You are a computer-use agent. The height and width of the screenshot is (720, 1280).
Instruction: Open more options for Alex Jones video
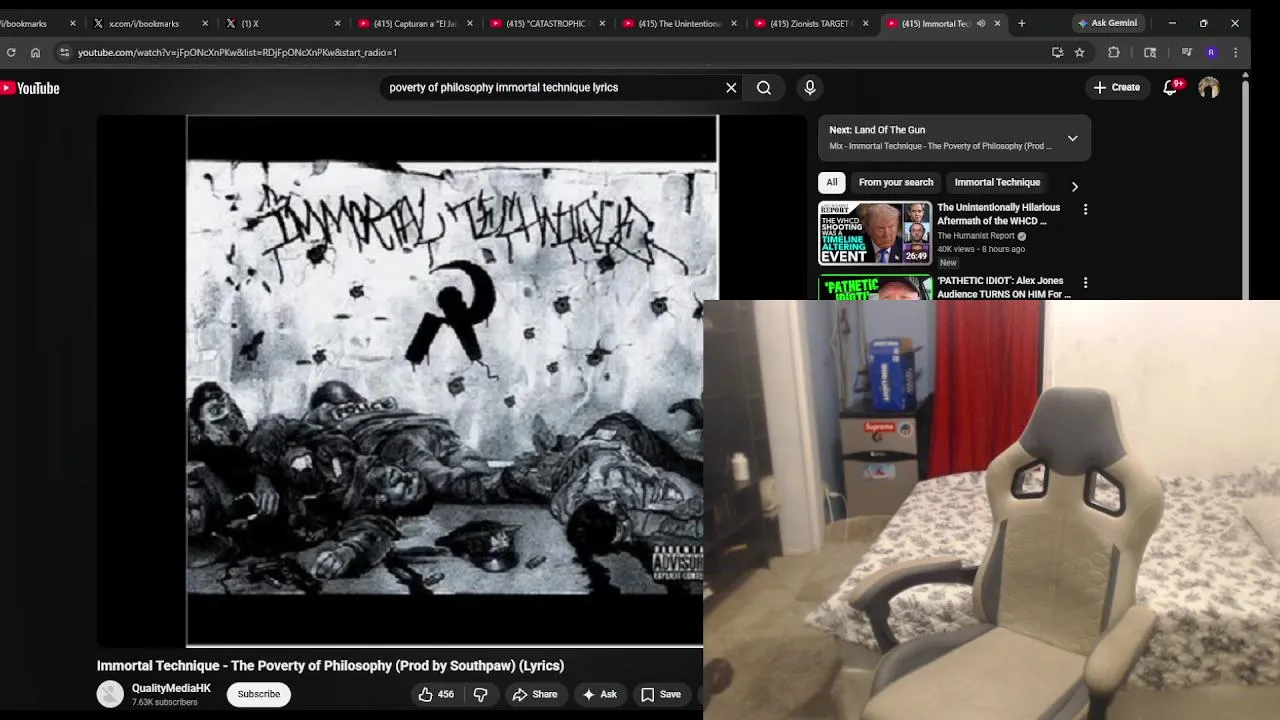tap(1085, 283)
